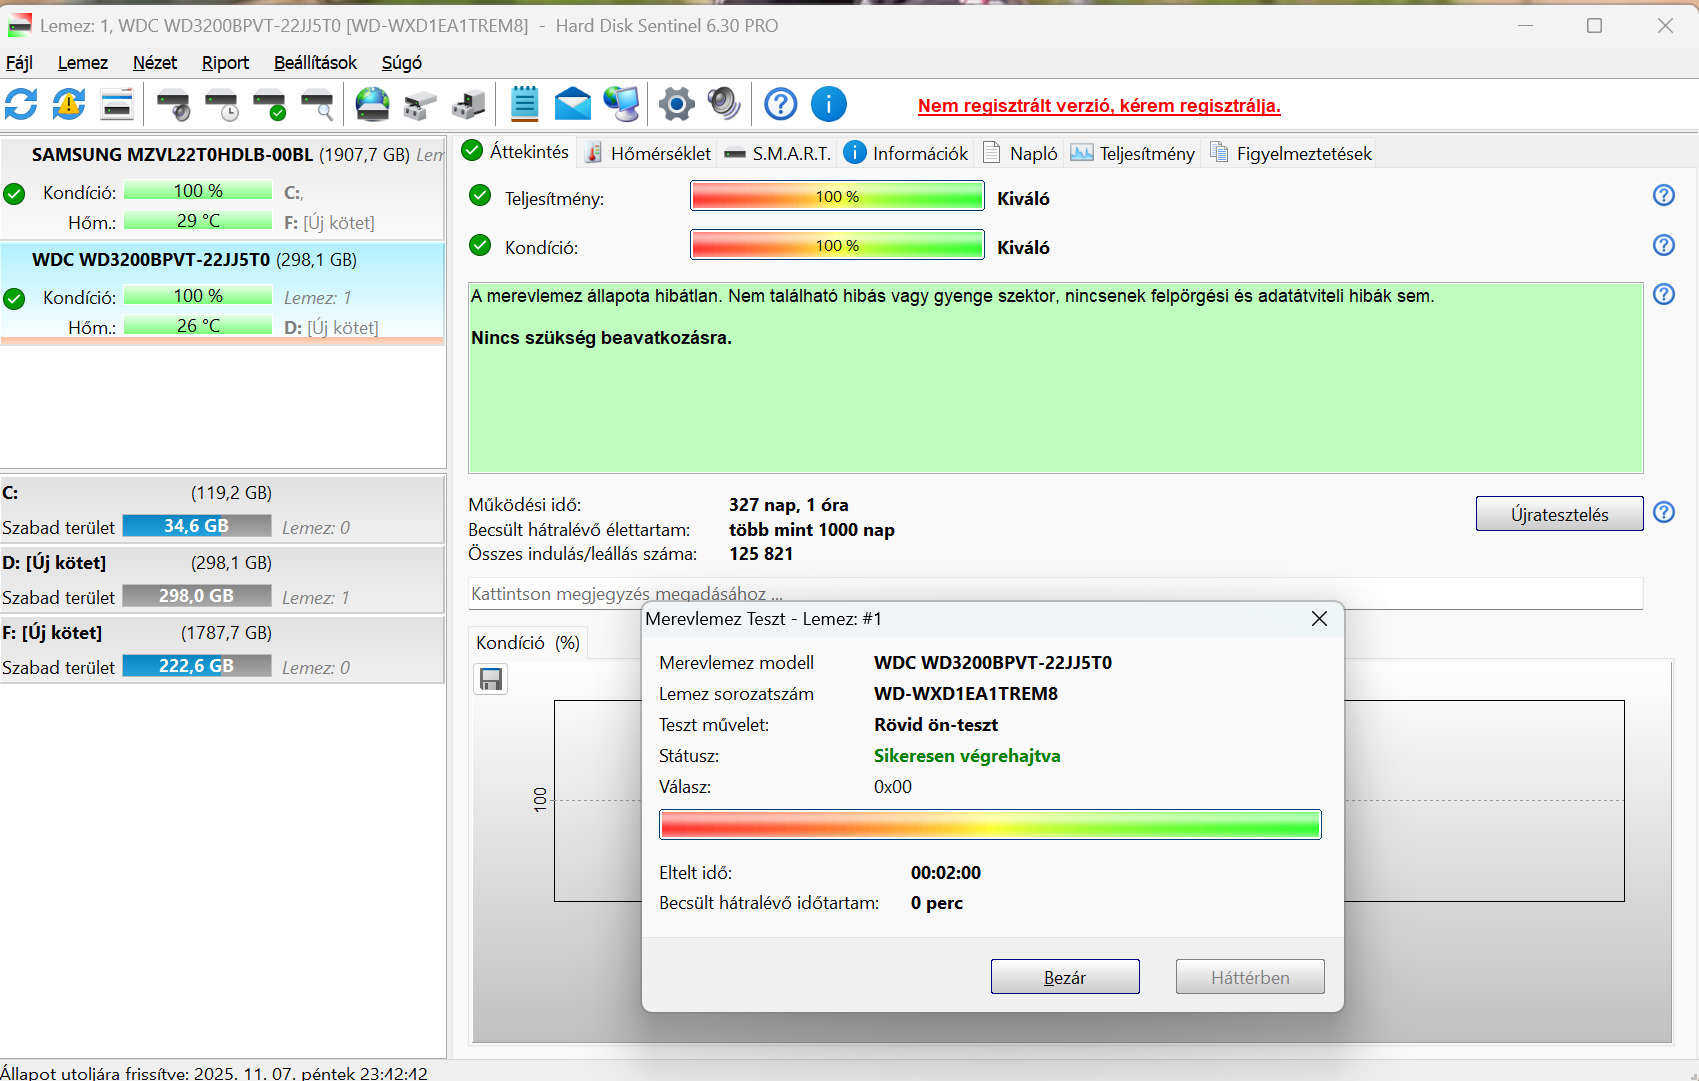This screenshot has width=1699, height=1081.
Task: Click the floppy disk save icon above the graph
Action: click(491, 680)
